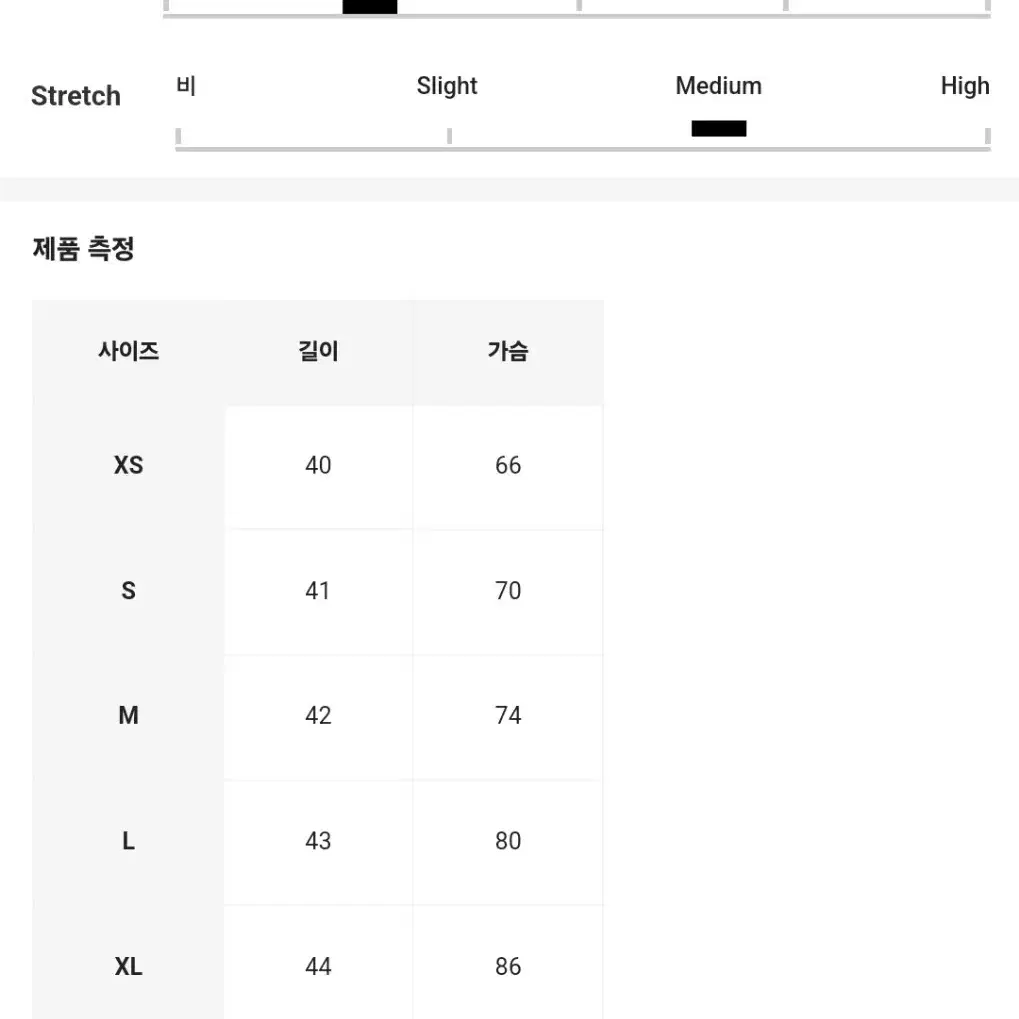Select the High stretch label

pos(964,86)
